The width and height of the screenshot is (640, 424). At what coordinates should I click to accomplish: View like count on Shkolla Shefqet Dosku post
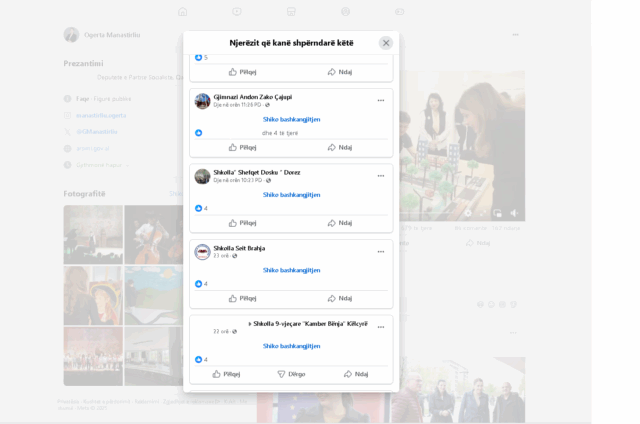click(x=201, y=208)
